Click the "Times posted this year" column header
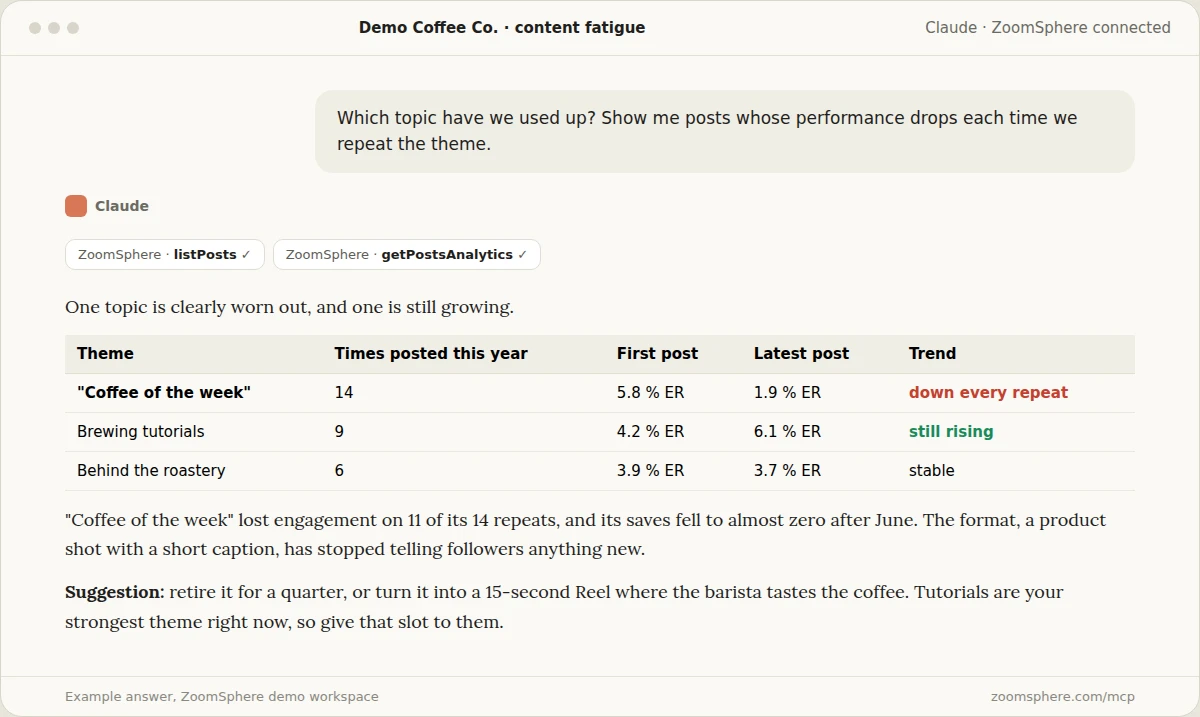 point(431,354)
